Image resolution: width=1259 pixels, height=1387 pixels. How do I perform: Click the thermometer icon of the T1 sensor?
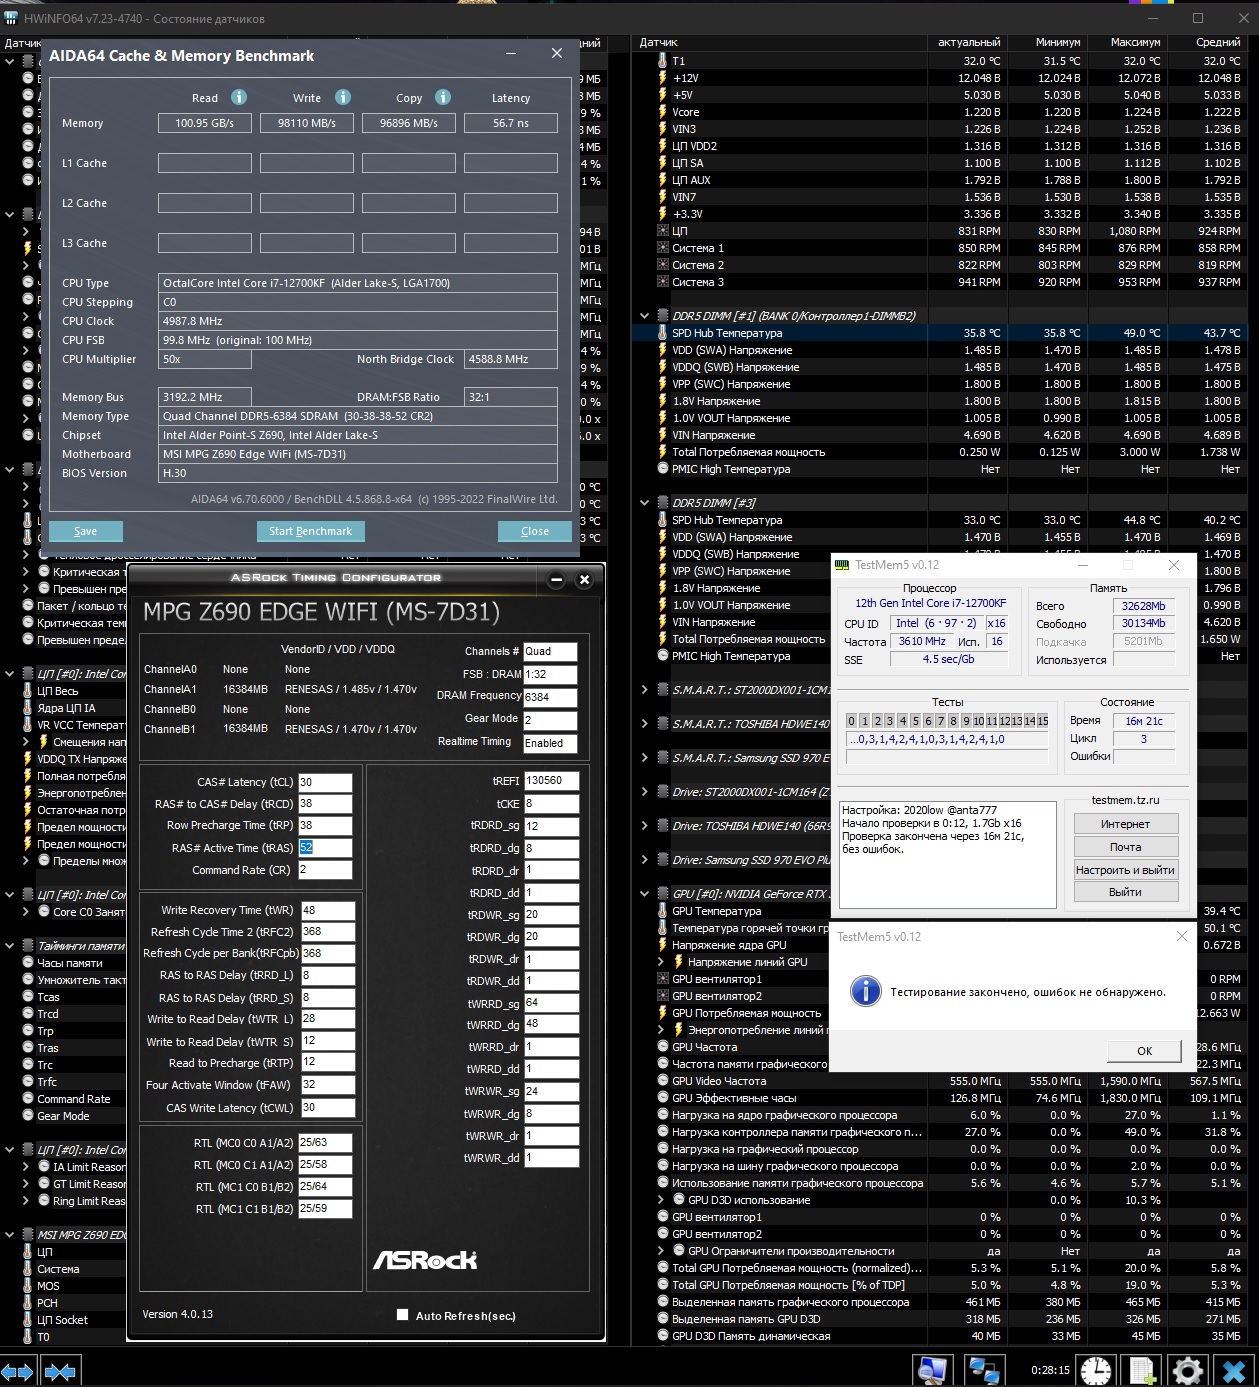662,61
